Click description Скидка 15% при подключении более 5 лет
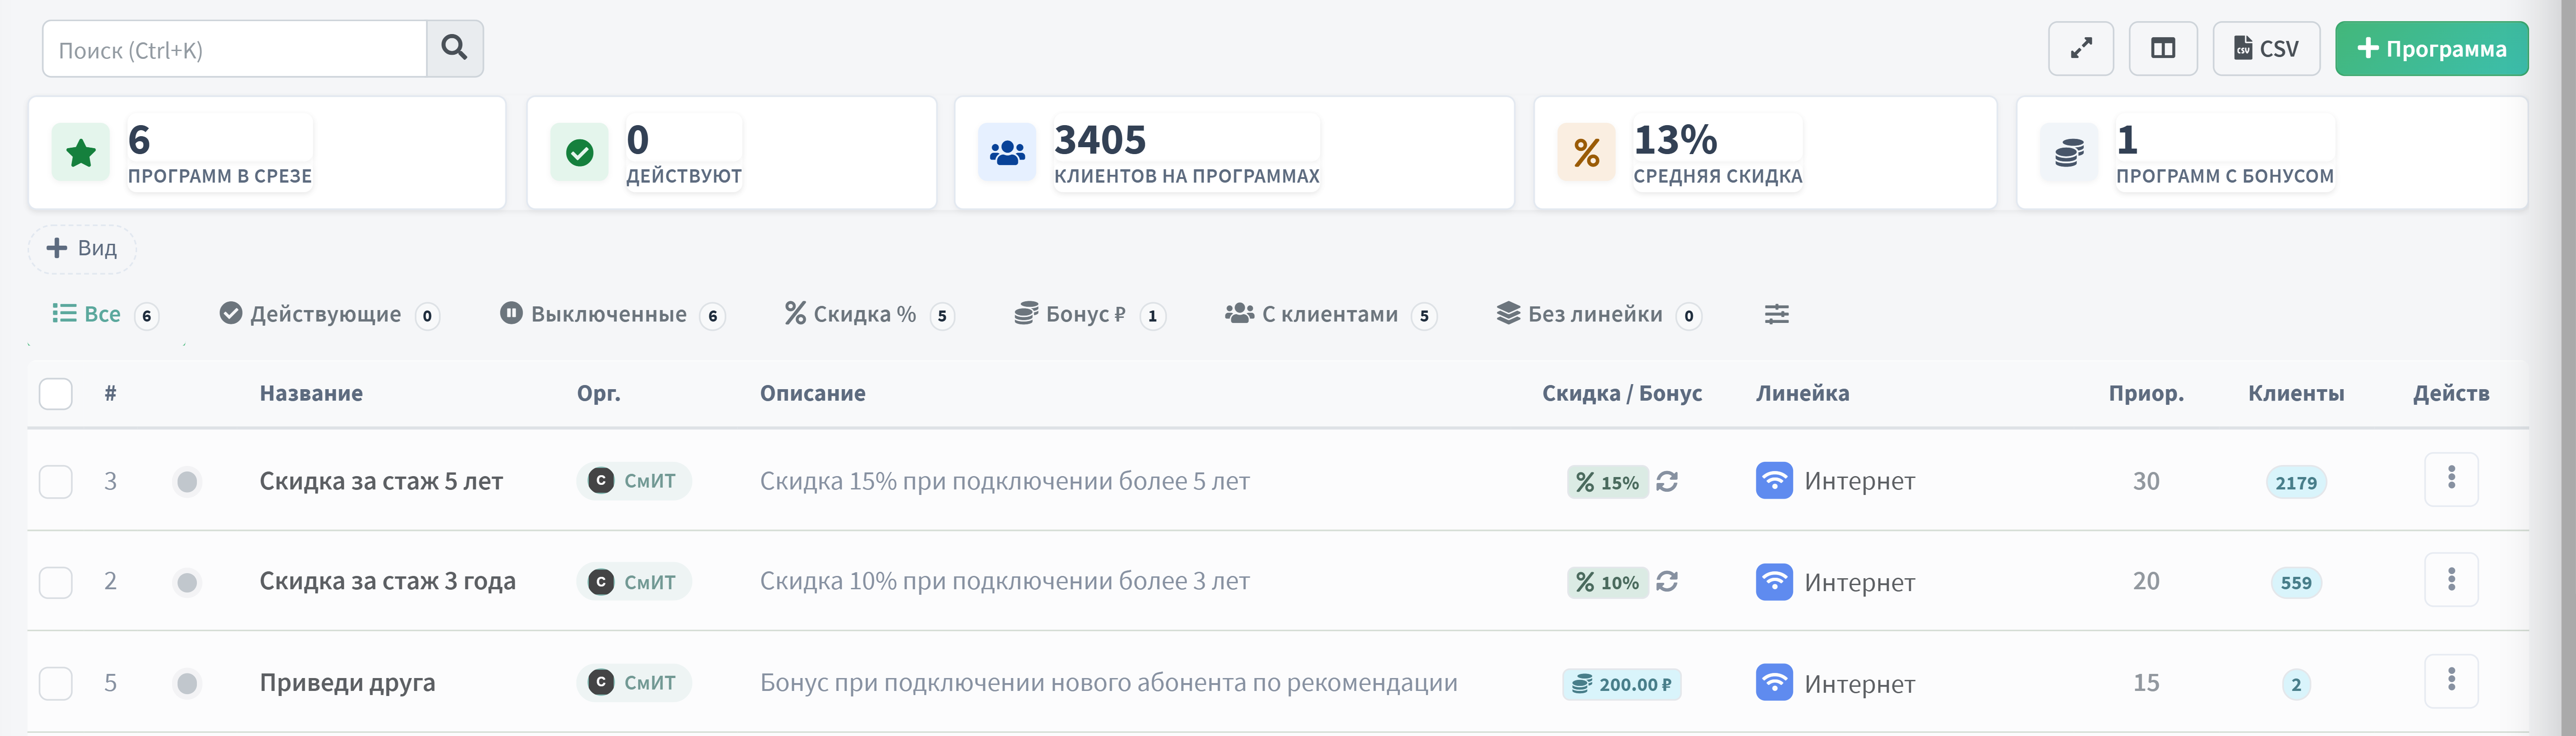 point(1004,481)
